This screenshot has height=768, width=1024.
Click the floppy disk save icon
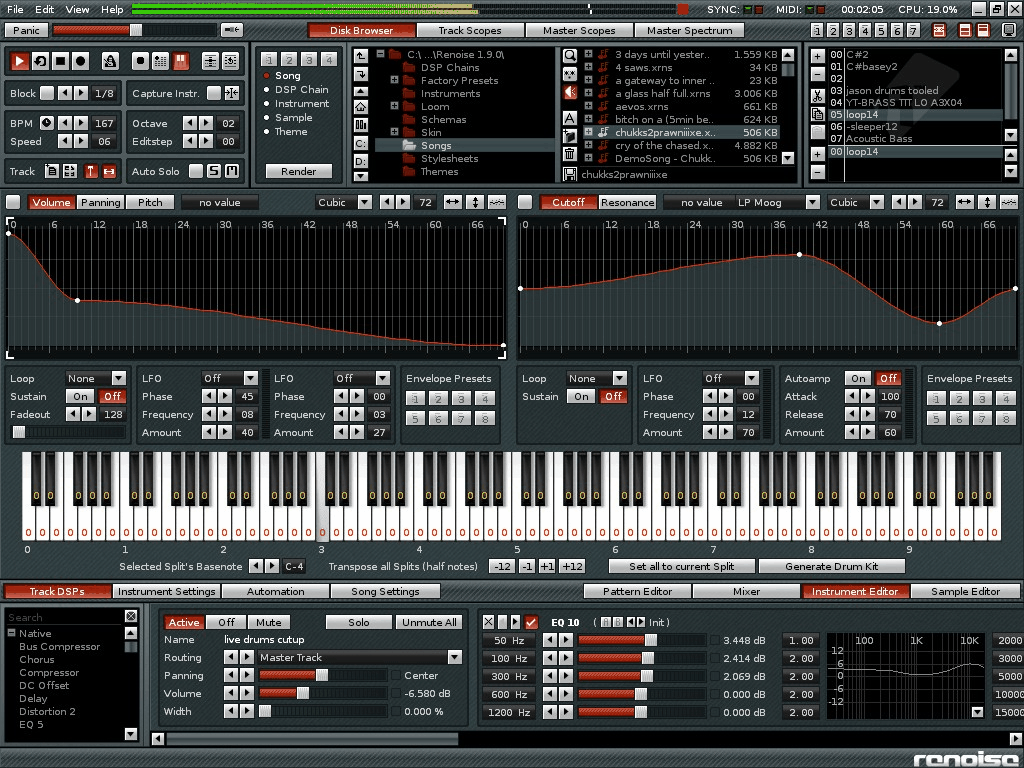[x=569, y=174]
